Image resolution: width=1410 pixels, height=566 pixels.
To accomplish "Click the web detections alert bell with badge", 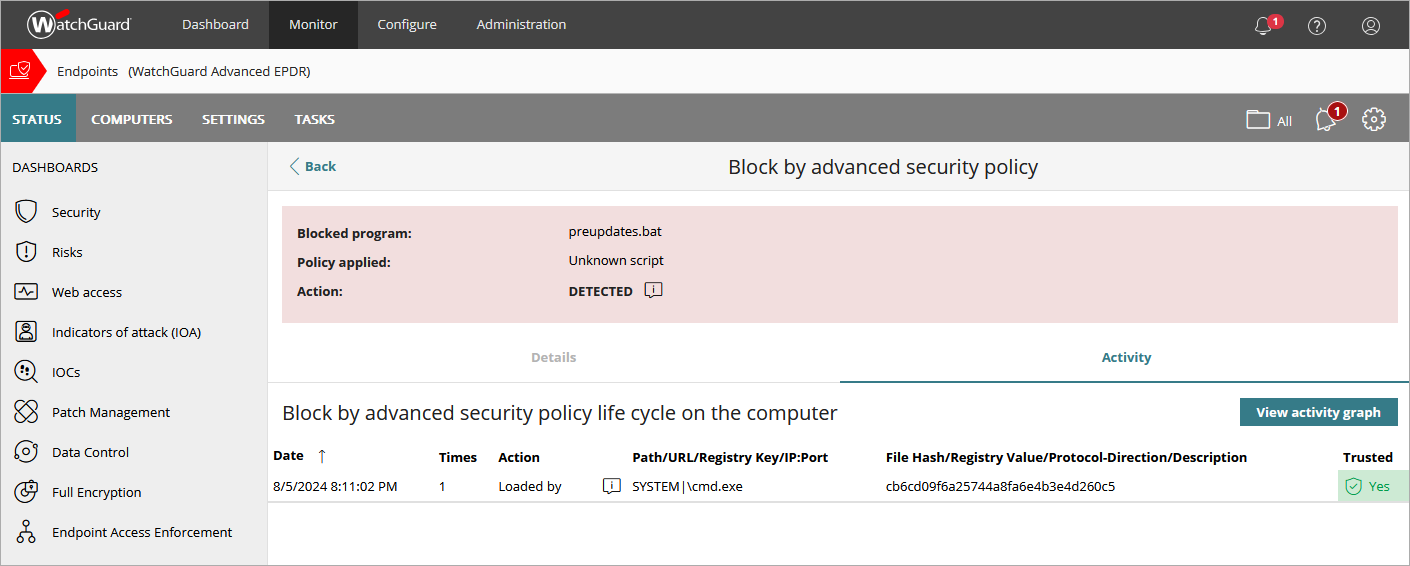I will click(1327, 119).
